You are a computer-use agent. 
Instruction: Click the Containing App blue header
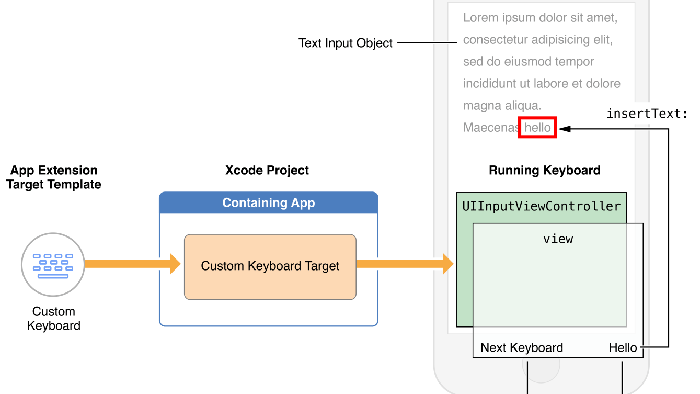click(268, 203)
